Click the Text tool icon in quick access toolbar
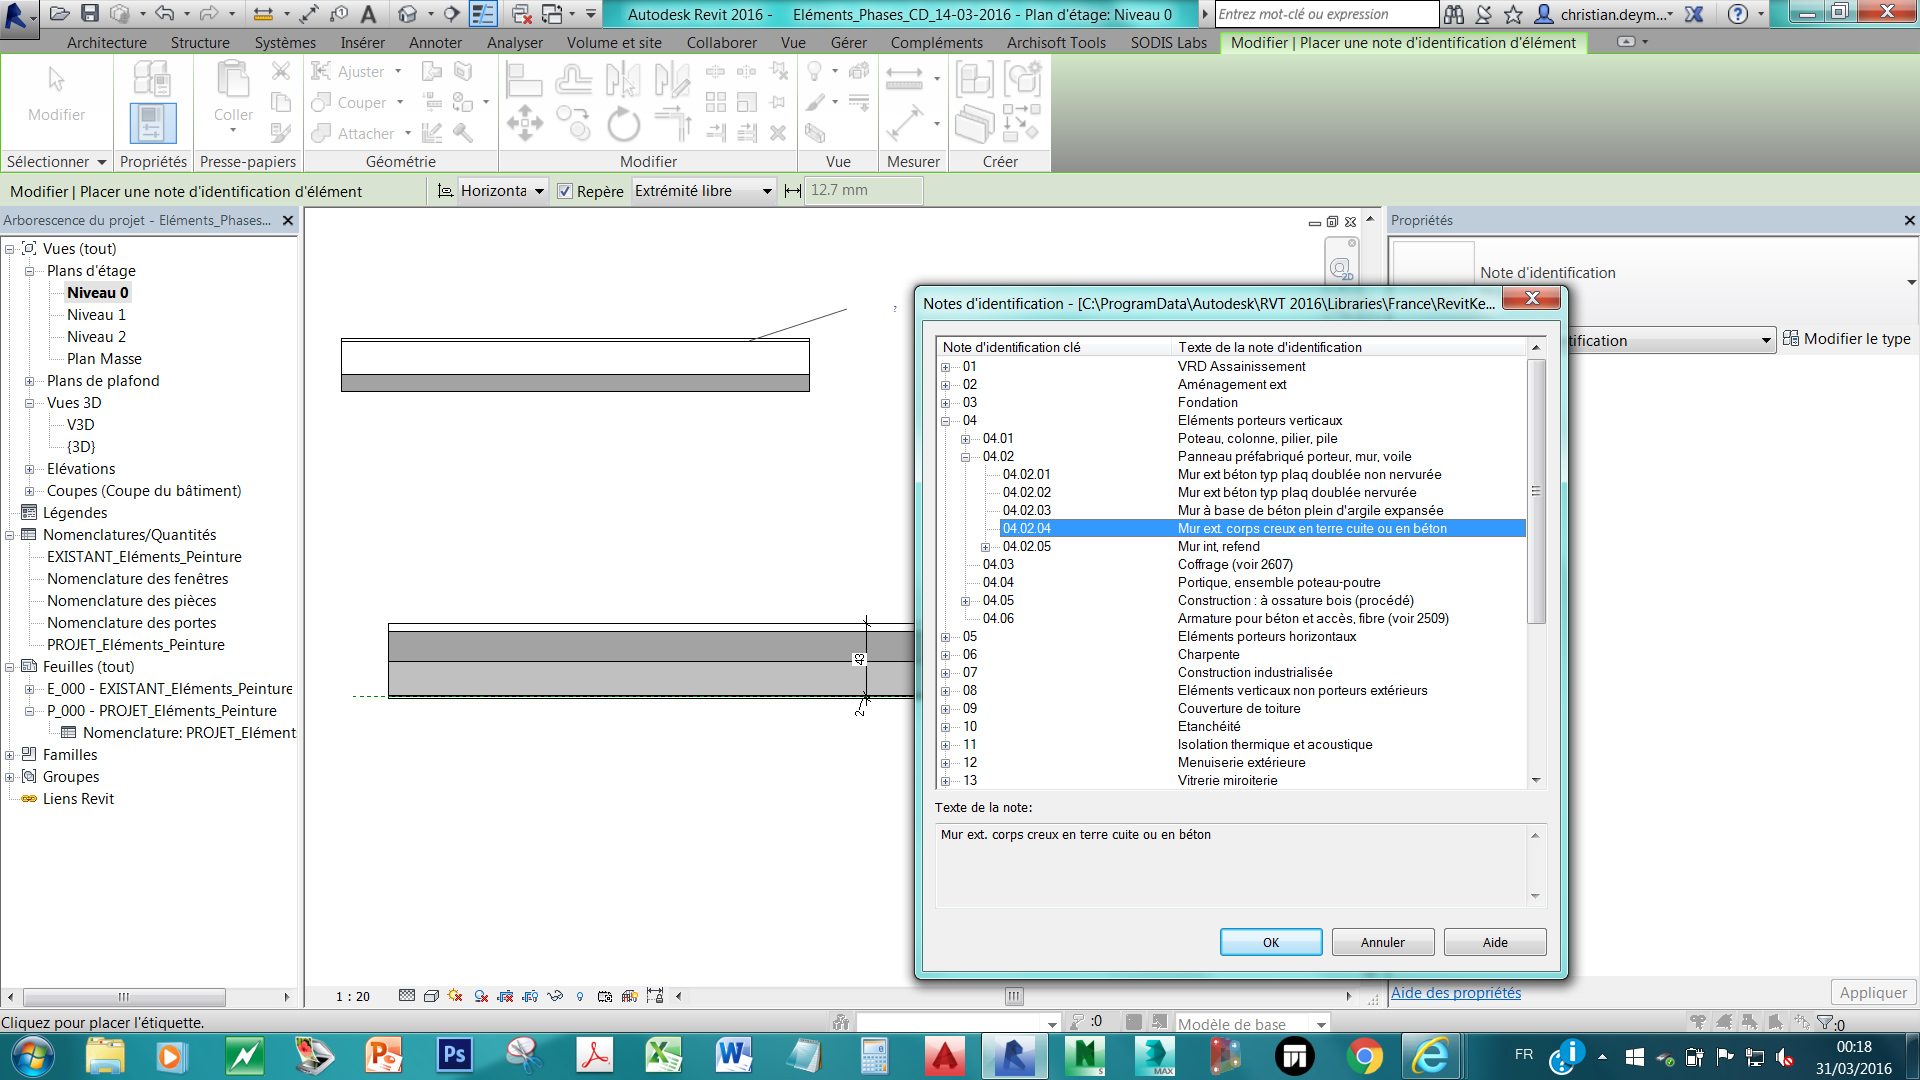The width and height of the screenshot is (1920, 1080). click(x=368, y=14)
